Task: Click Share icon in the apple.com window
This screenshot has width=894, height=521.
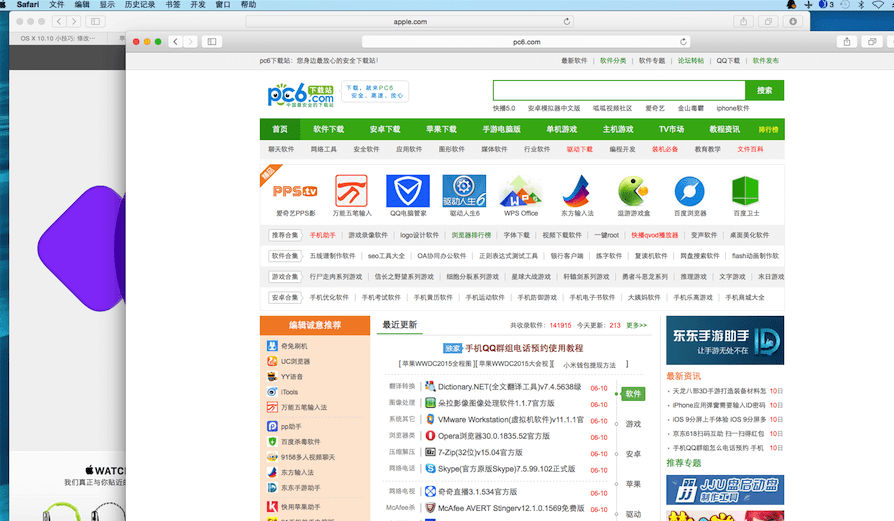Action: point(743,22)
